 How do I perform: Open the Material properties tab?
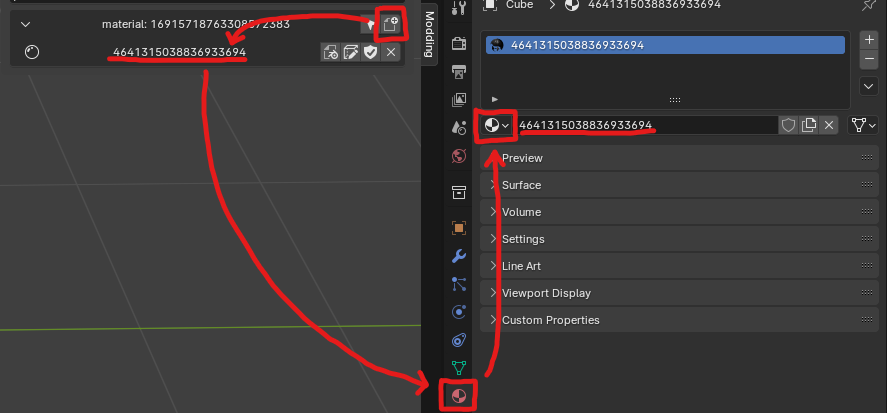[459, 395]
